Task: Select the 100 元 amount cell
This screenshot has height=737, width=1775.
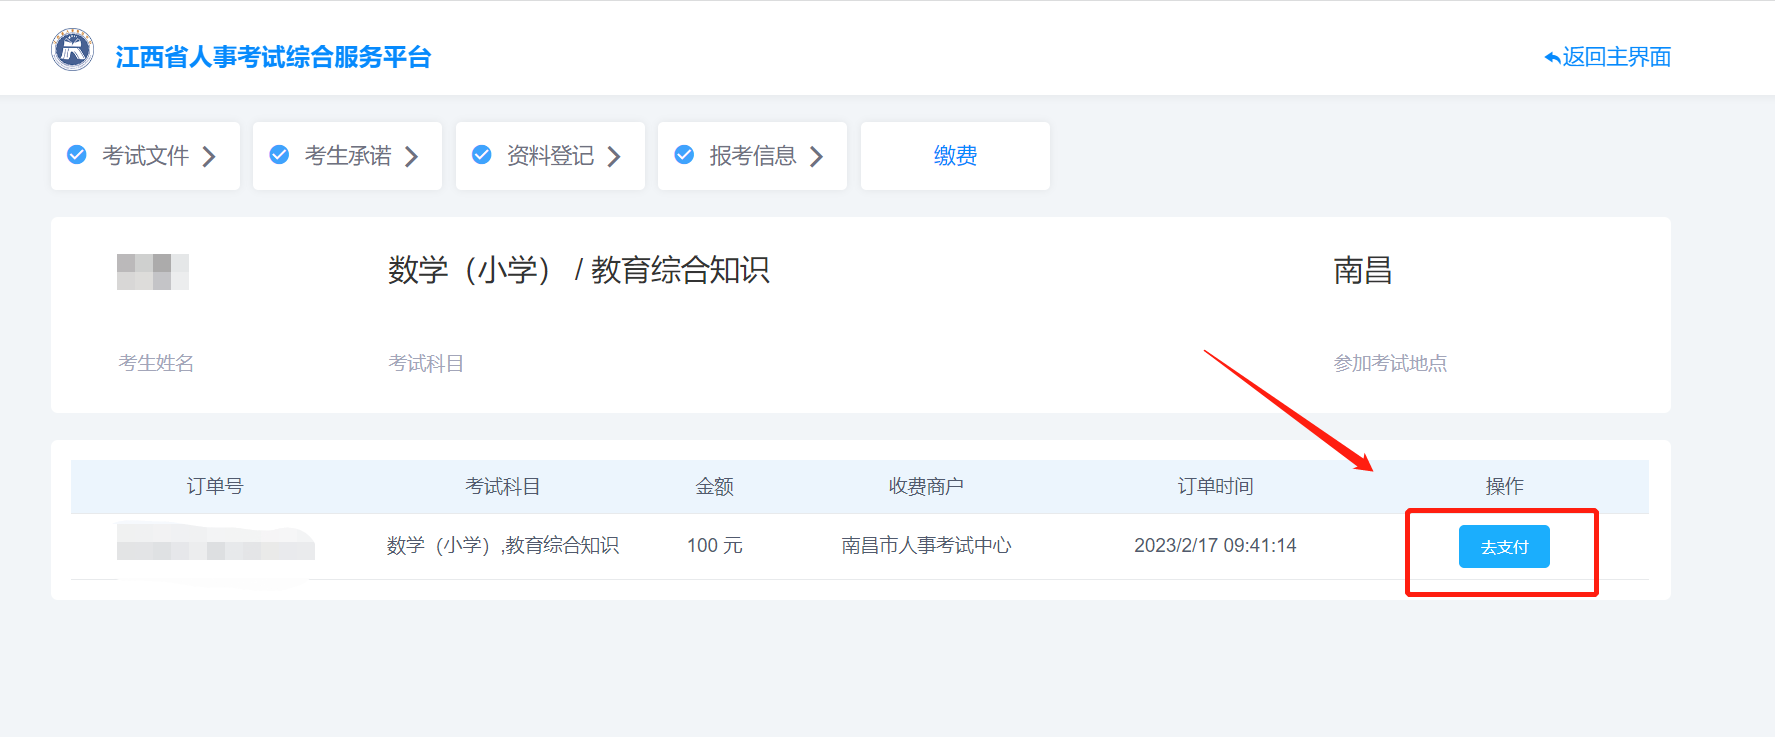Action: [x=714, y=545]
